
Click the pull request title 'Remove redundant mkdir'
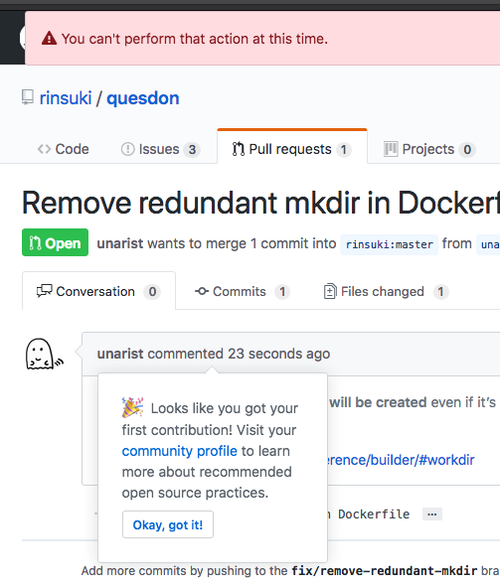coord(261,203)
